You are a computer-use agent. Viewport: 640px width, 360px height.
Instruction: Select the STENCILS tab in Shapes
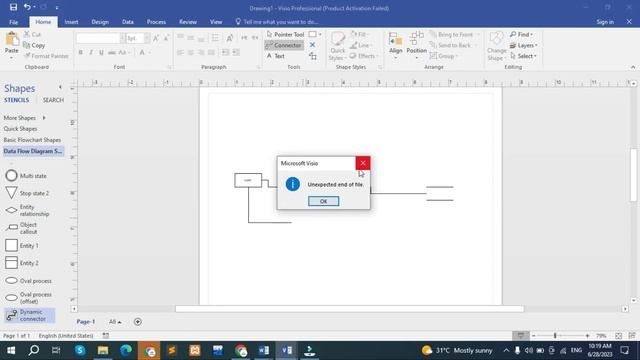(x=17, y=100)
